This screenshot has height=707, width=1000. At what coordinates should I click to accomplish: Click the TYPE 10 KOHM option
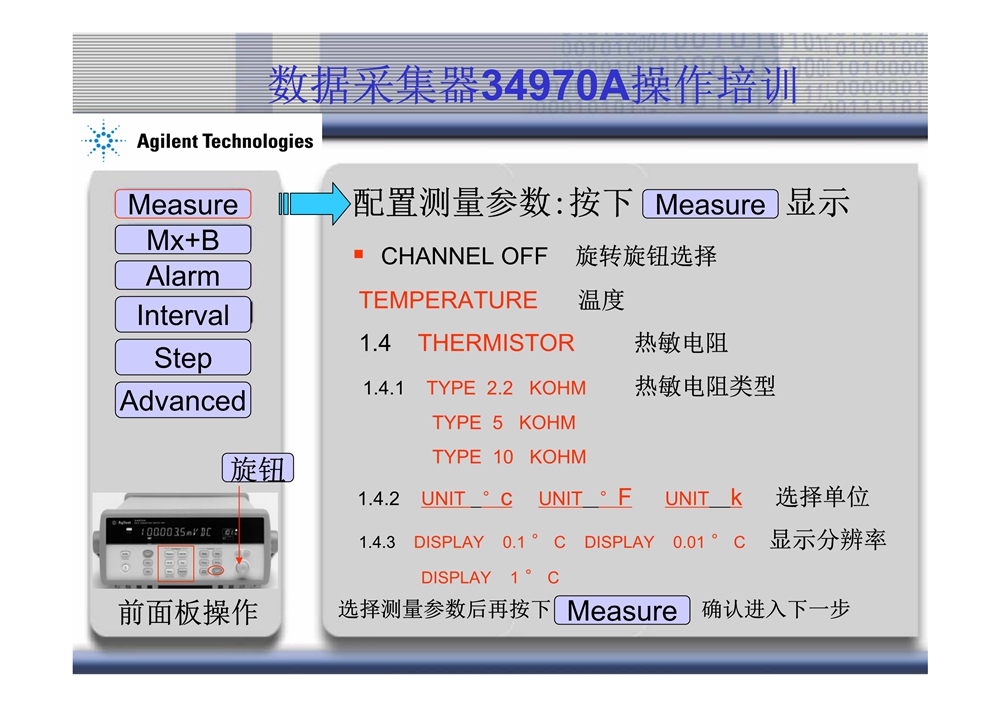point(509,457)
